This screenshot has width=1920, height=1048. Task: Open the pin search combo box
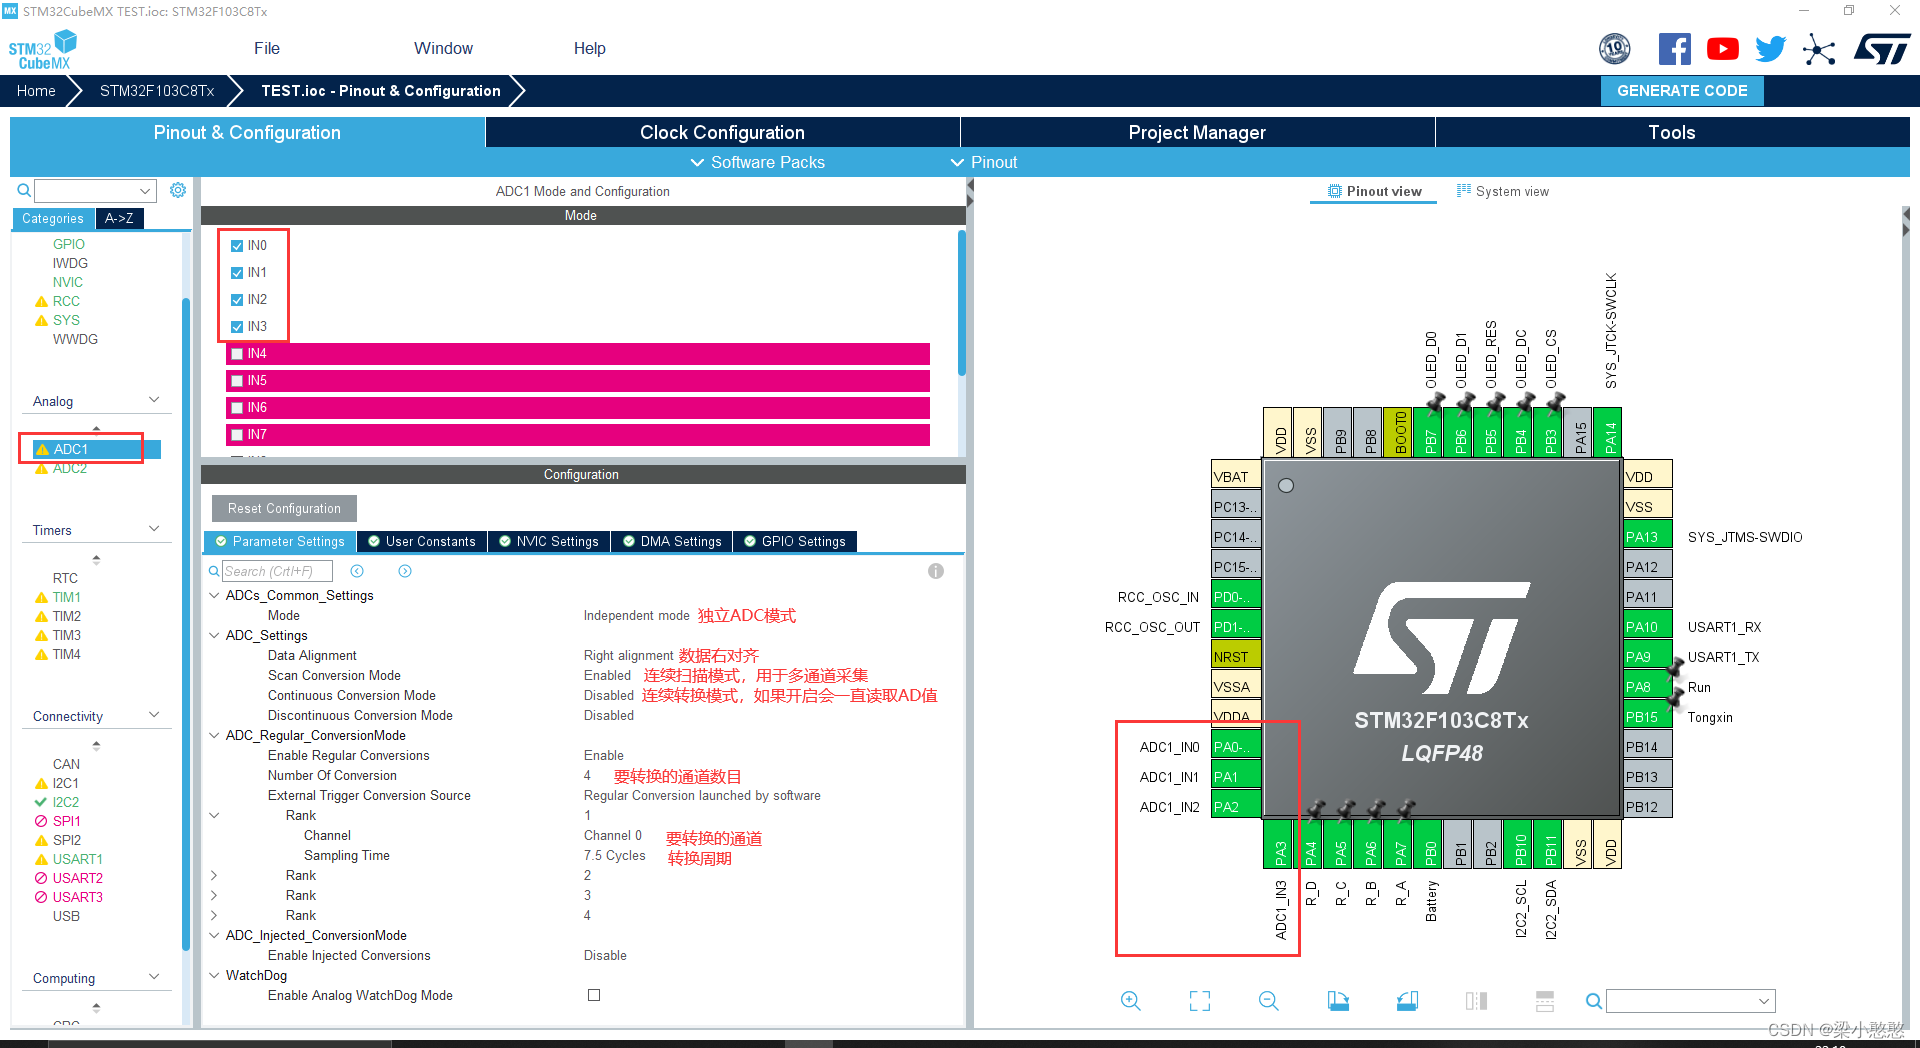click(x=1690, y=1001)
